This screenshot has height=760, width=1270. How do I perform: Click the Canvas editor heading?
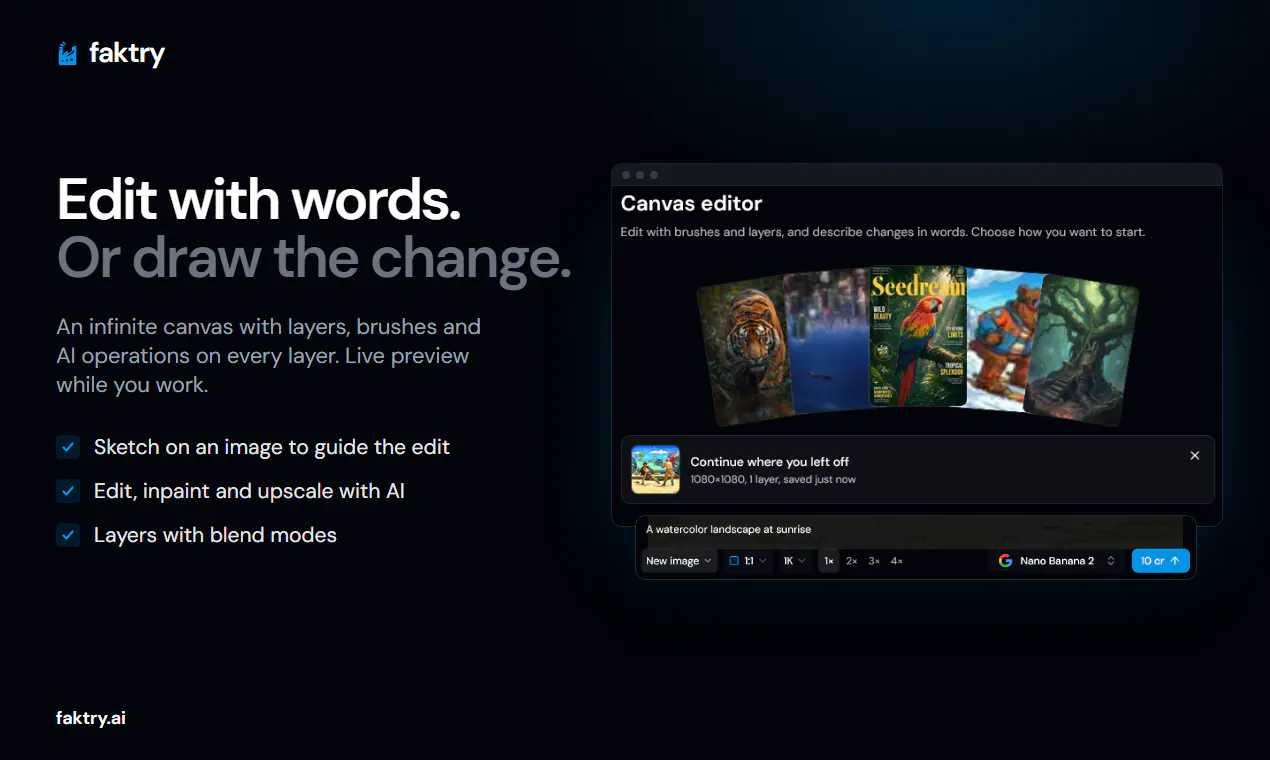click(691, 203)
